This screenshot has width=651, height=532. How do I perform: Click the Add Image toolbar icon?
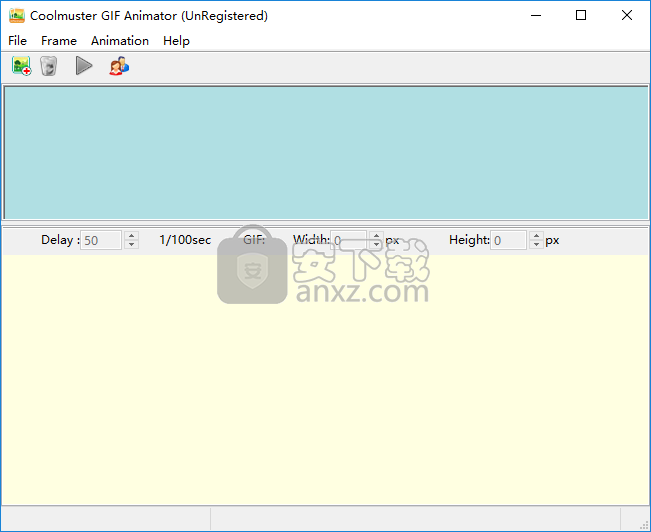pyautogui.click(x=22, y=66)
